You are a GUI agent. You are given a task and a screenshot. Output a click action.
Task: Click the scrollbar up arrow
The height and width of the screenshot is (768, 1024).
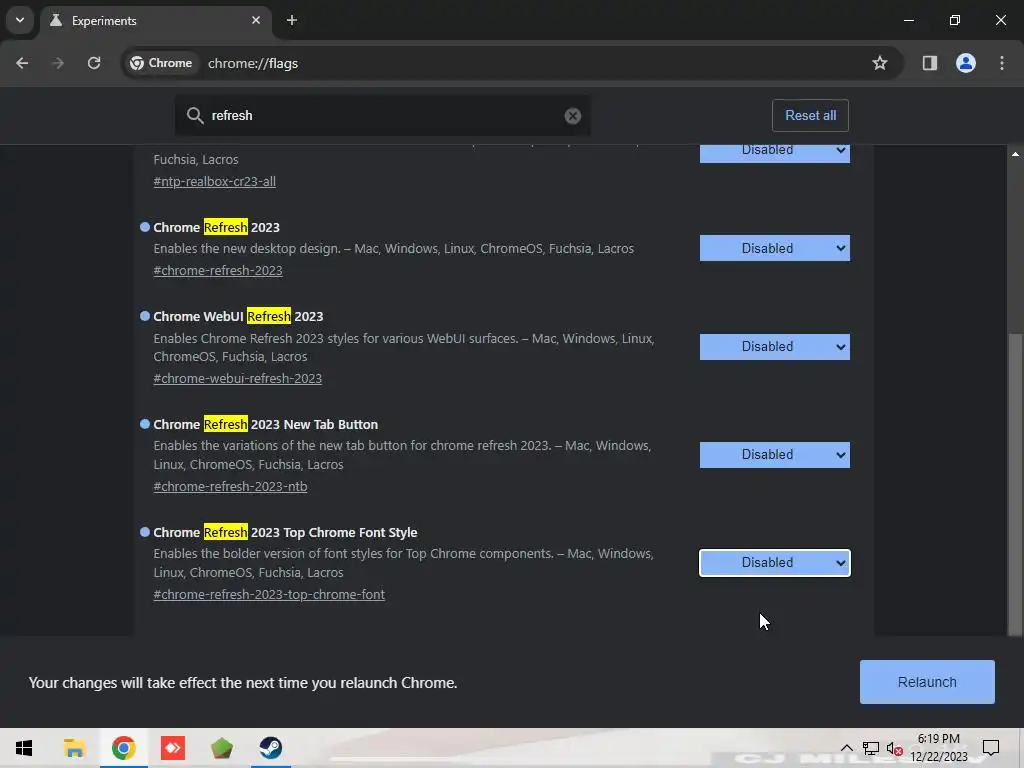pyautogui.click(x=1015, y=154)
